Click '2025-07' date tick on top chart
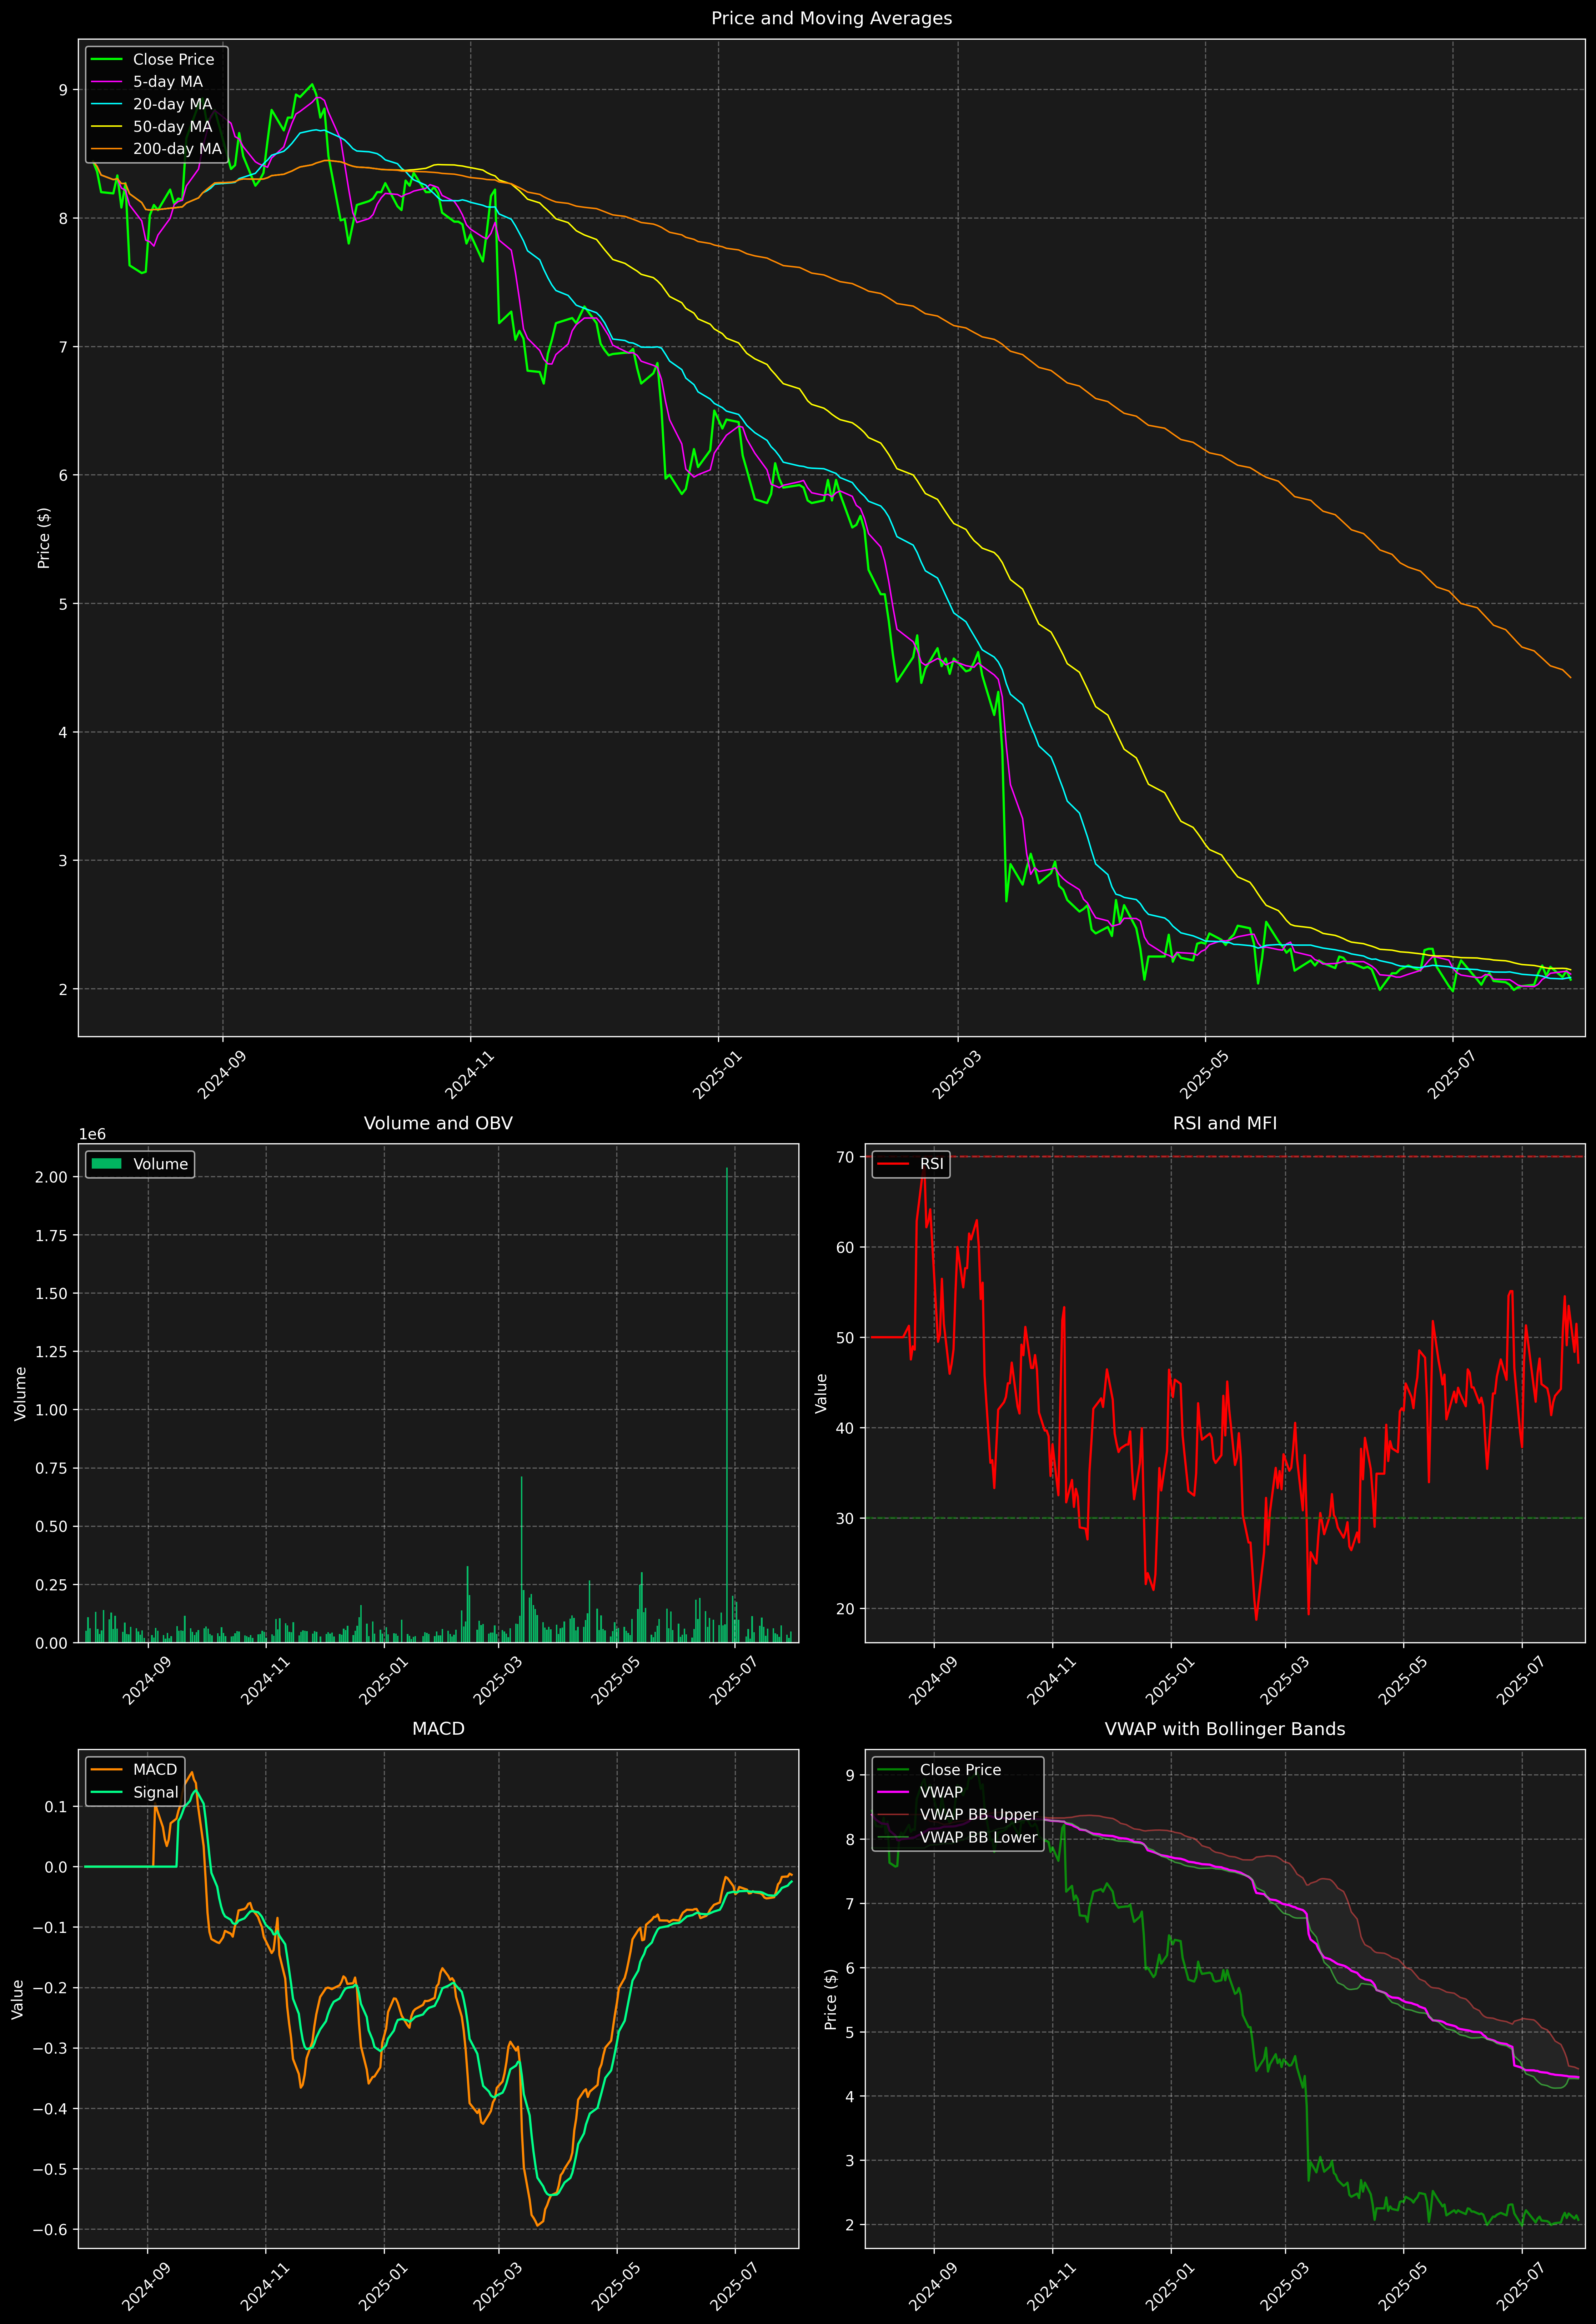 pyautogui.click(x=1452, y=1075)
